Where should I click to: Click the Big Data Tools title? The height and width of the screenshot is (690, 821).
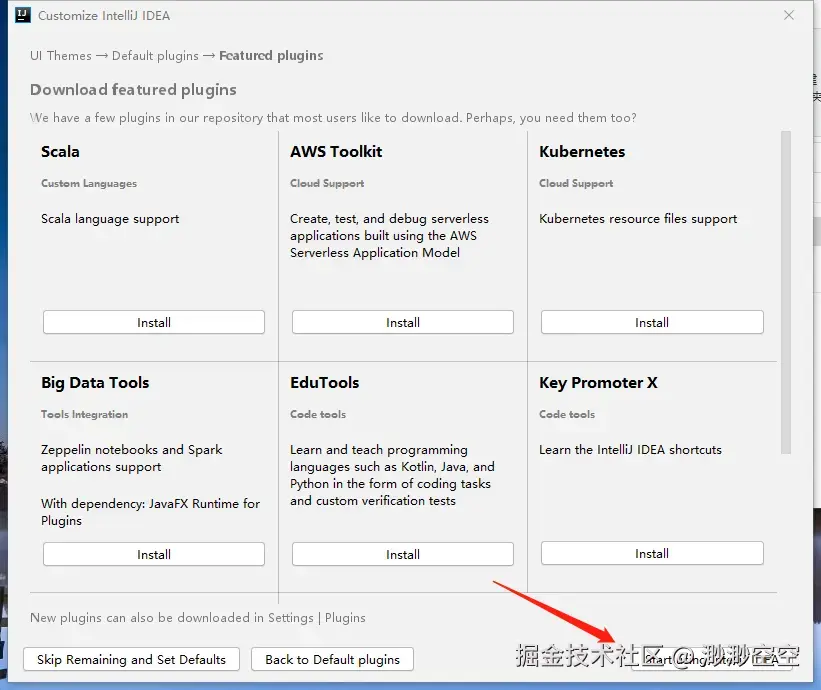(x=95, y=383)
